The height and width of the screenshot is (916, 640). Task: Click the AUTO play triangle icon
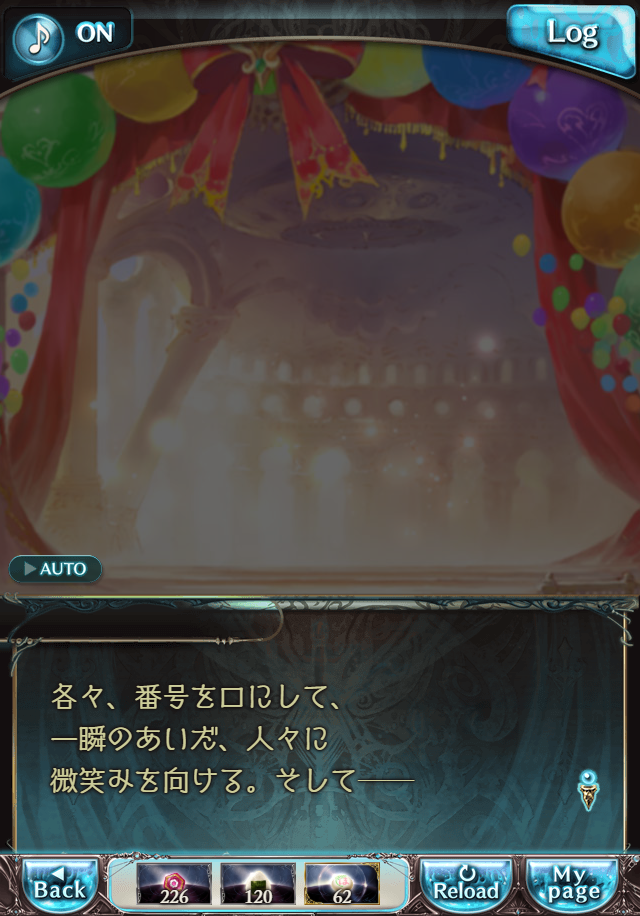pyautogui.click(x=29, y=568)
